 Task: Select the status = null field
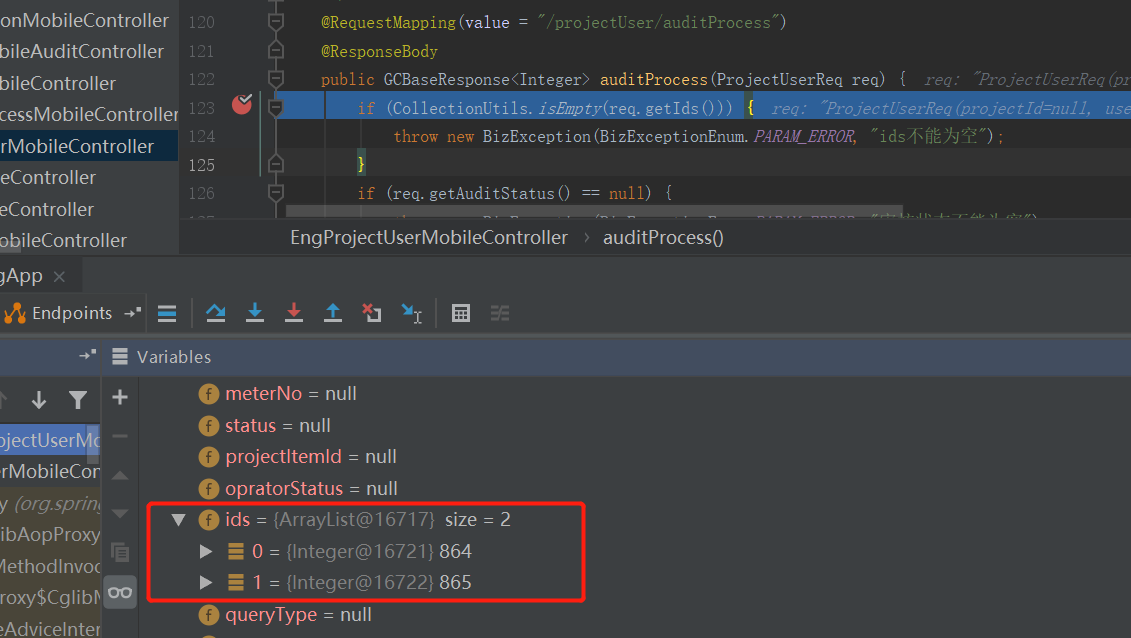[x=278, y=425]
